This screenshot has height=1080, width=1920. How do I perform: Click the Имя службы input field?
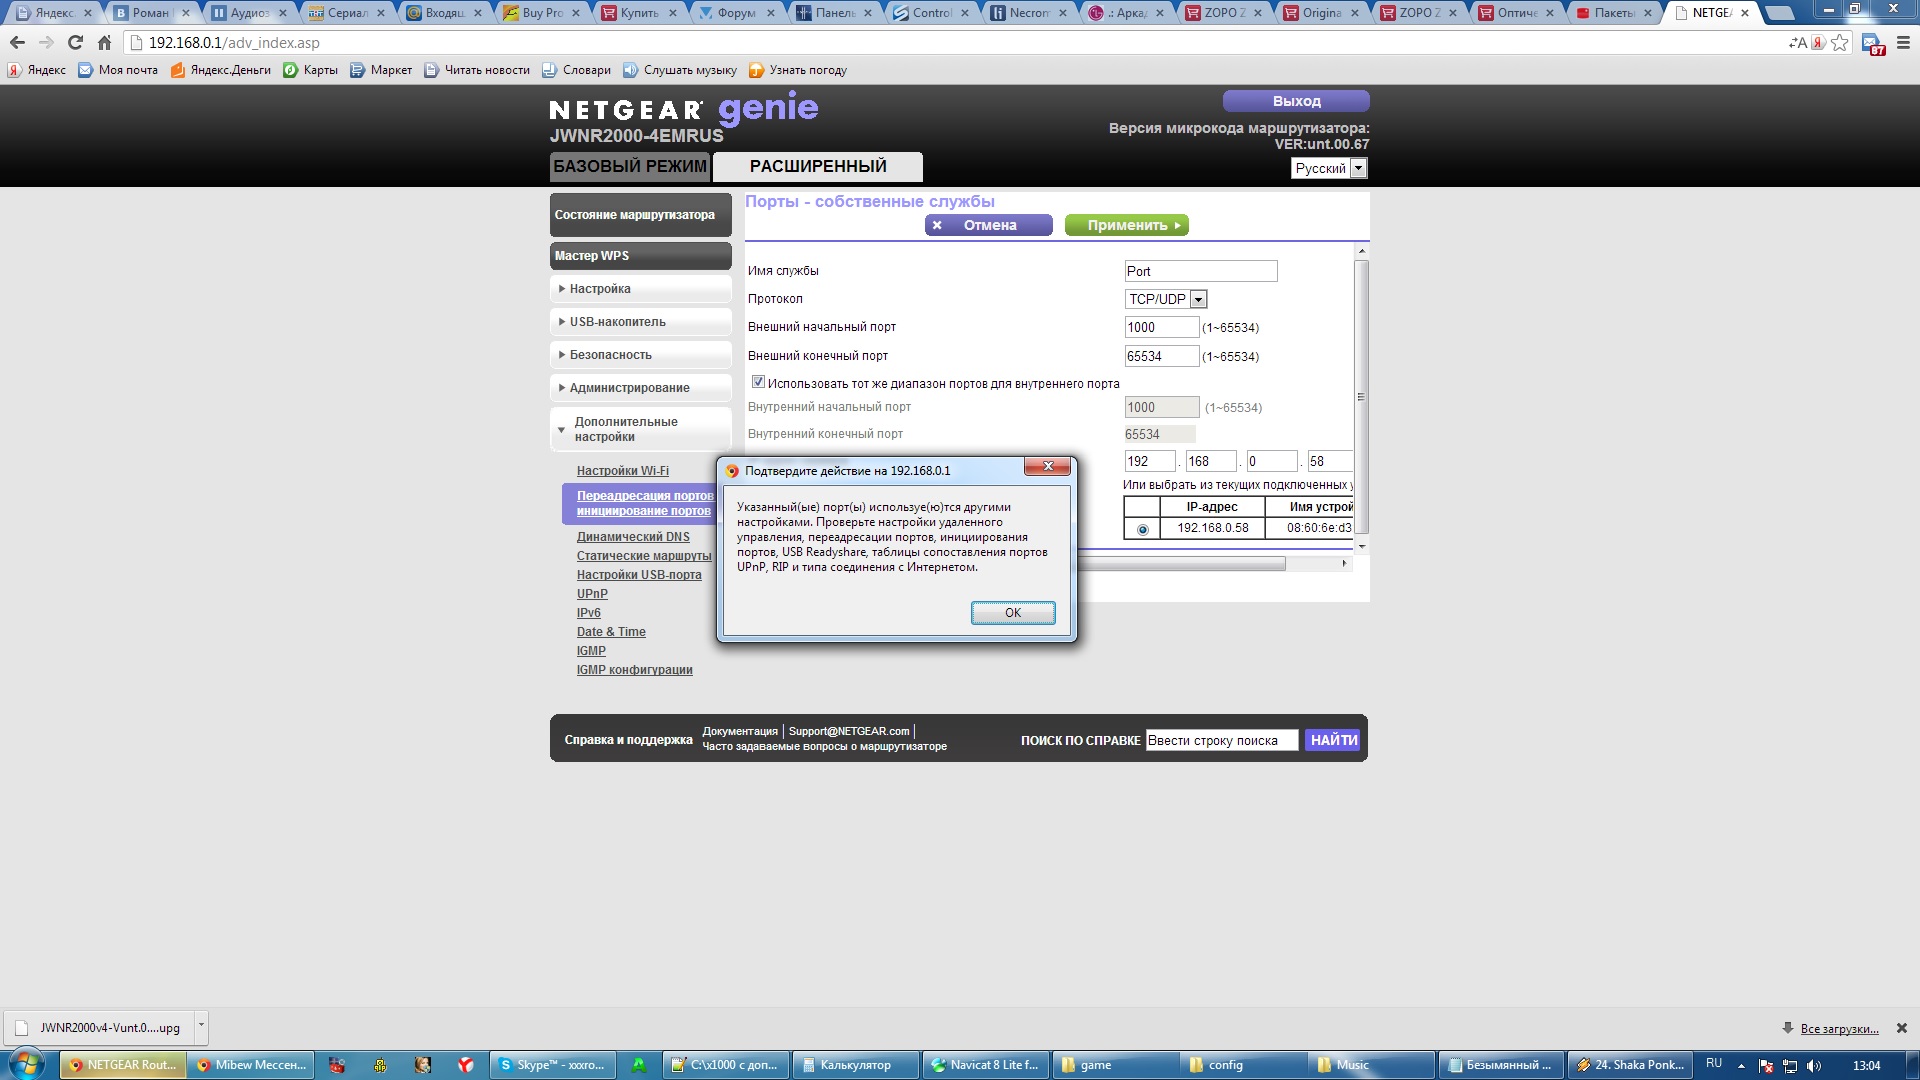click(x=1201, y=271)
